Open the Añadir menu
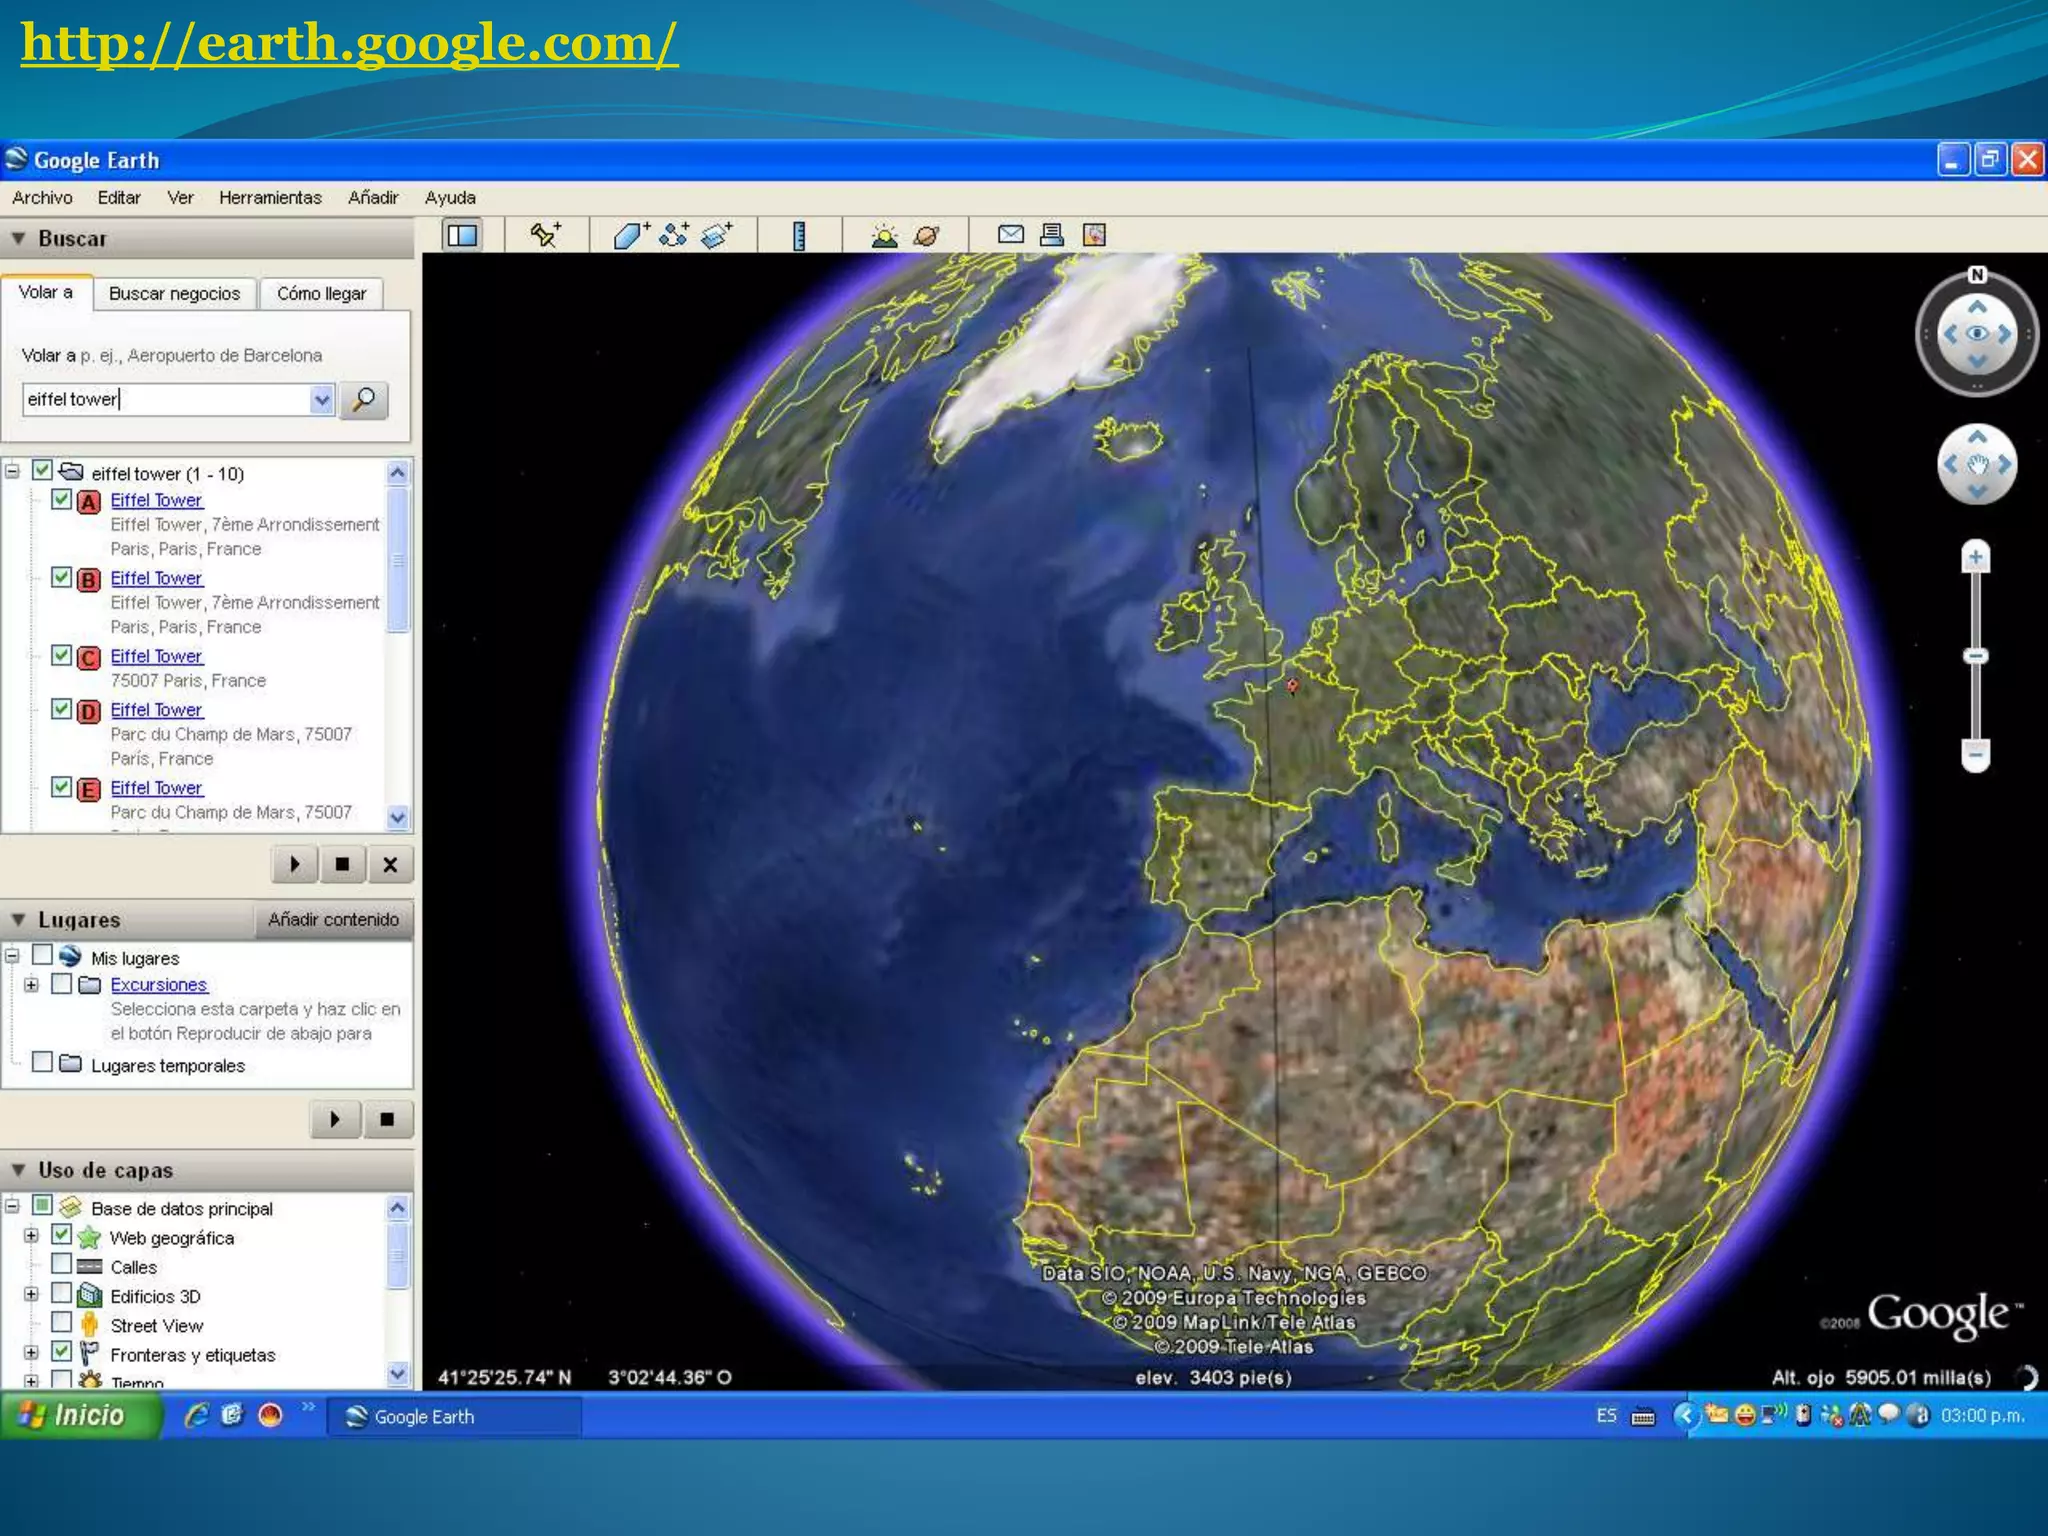The width and height of the screenshot is (2048, 1536). click(x=373, y=198)
